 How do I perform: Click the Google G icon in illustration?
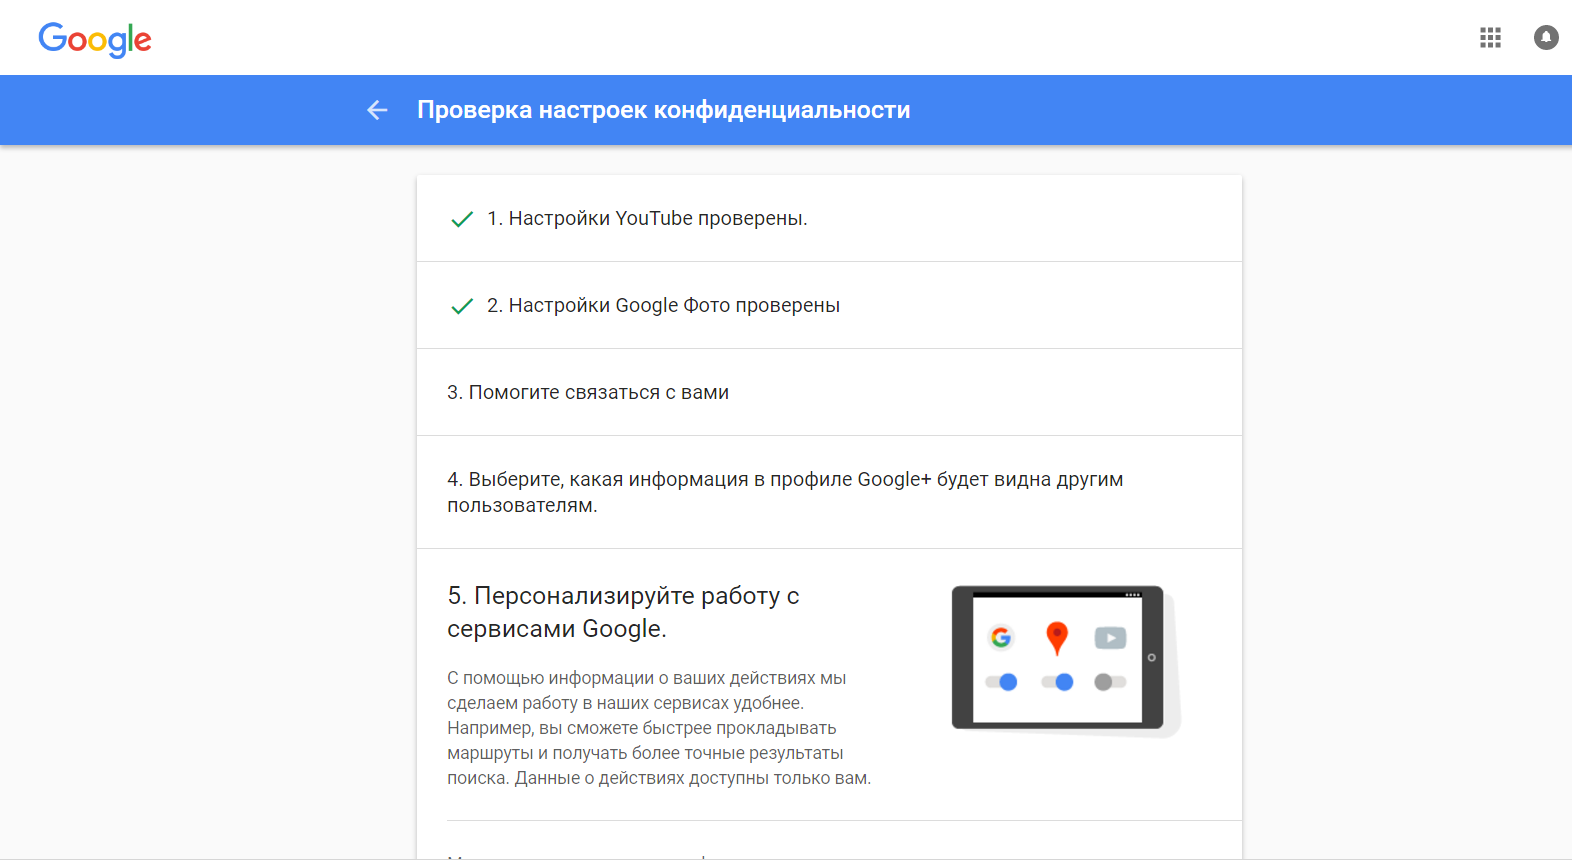click(1001, 637)
